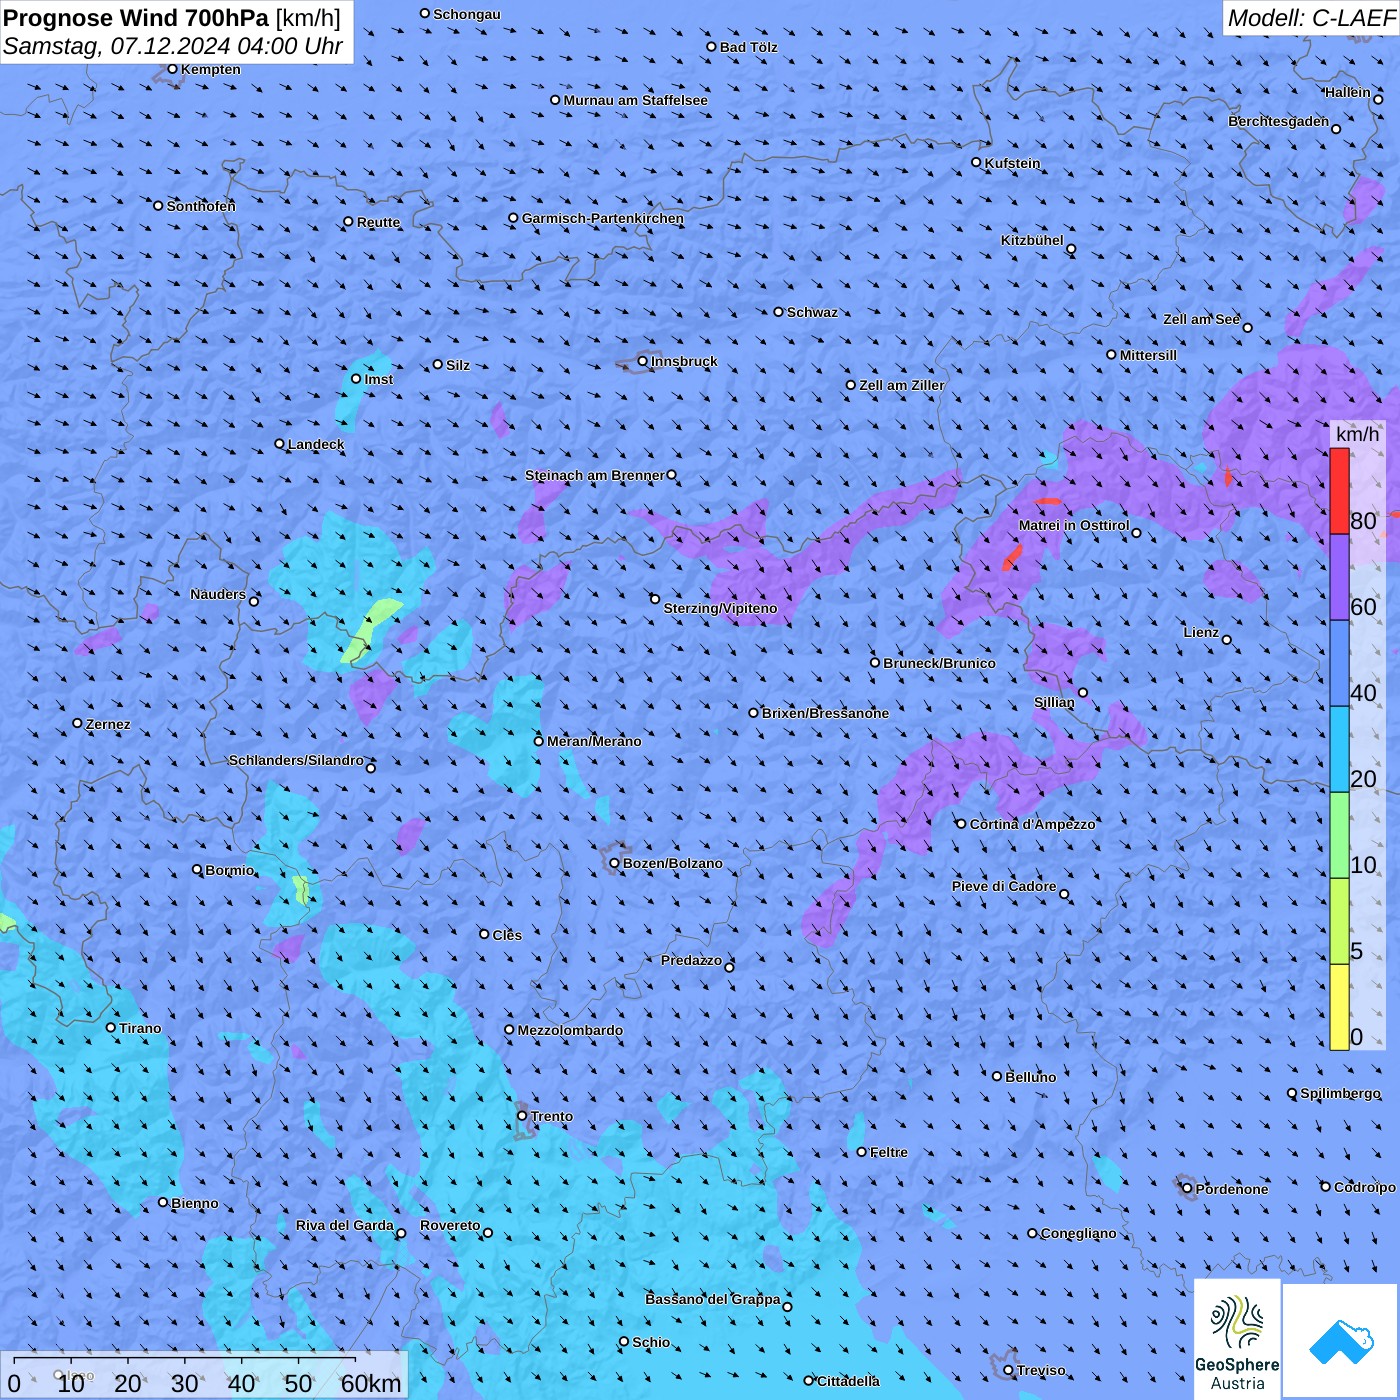Select the Bormio city label
The width and height of the screenshot is (1400, 1400).
point(229,870)
